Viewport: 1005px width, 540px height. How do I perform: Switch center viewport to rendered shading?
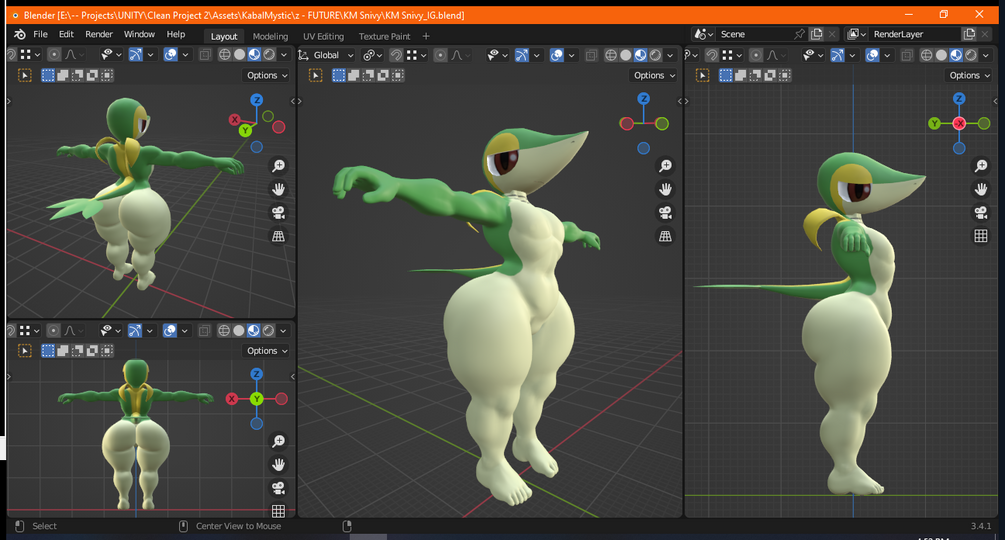pyautogui.click(x=655, y=55)
